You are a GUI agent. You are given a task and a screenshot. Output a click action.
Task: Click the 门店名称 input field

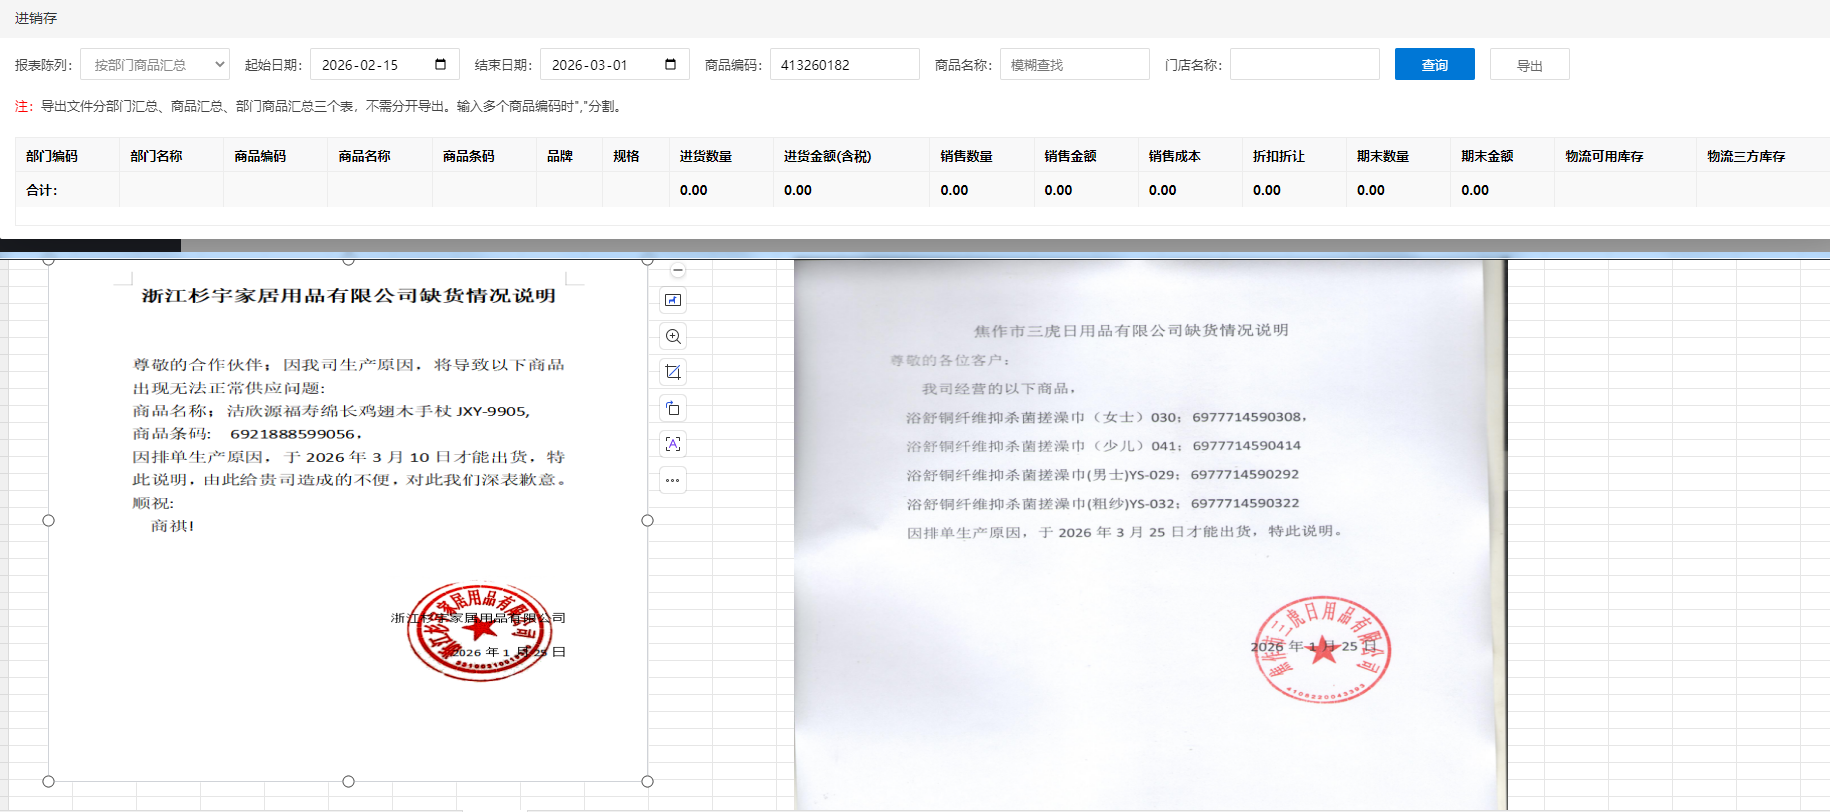[1304, 65]
